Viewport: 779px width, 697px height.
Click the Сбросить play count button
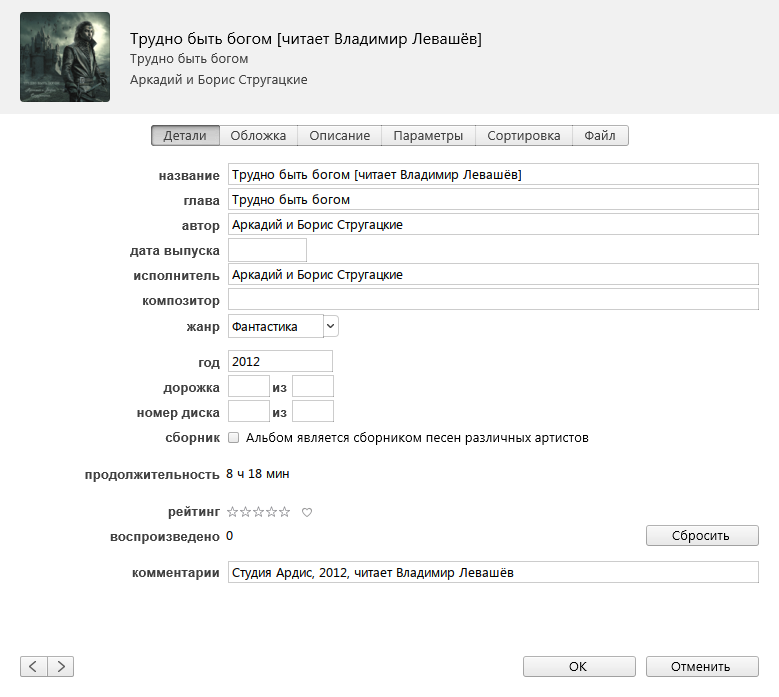702,536
